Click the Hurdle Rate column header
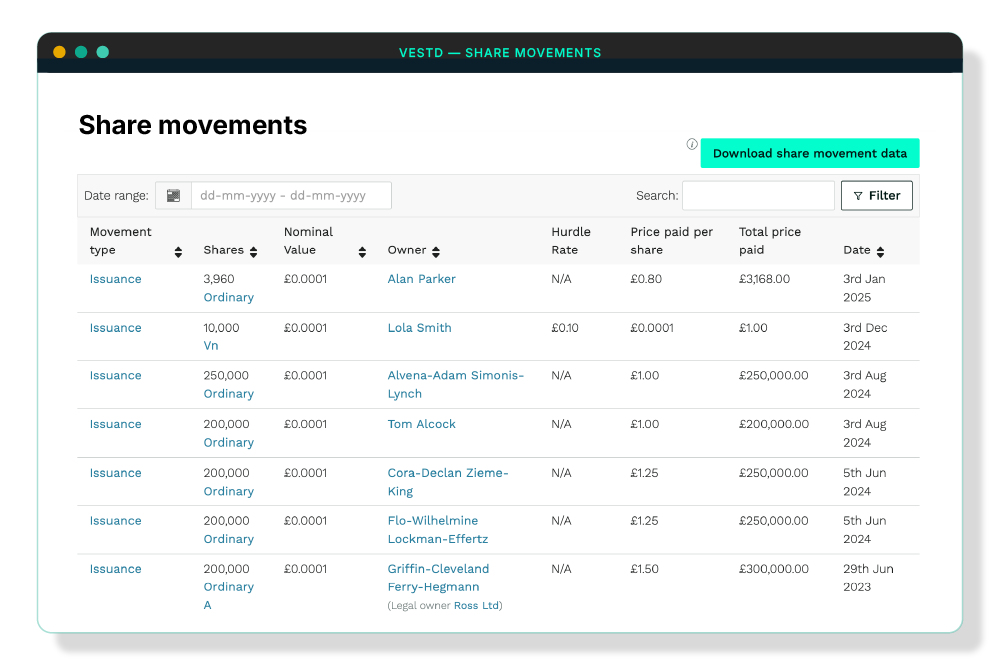This screenshot has width=1000, height=666. click(x=571, y=240)
